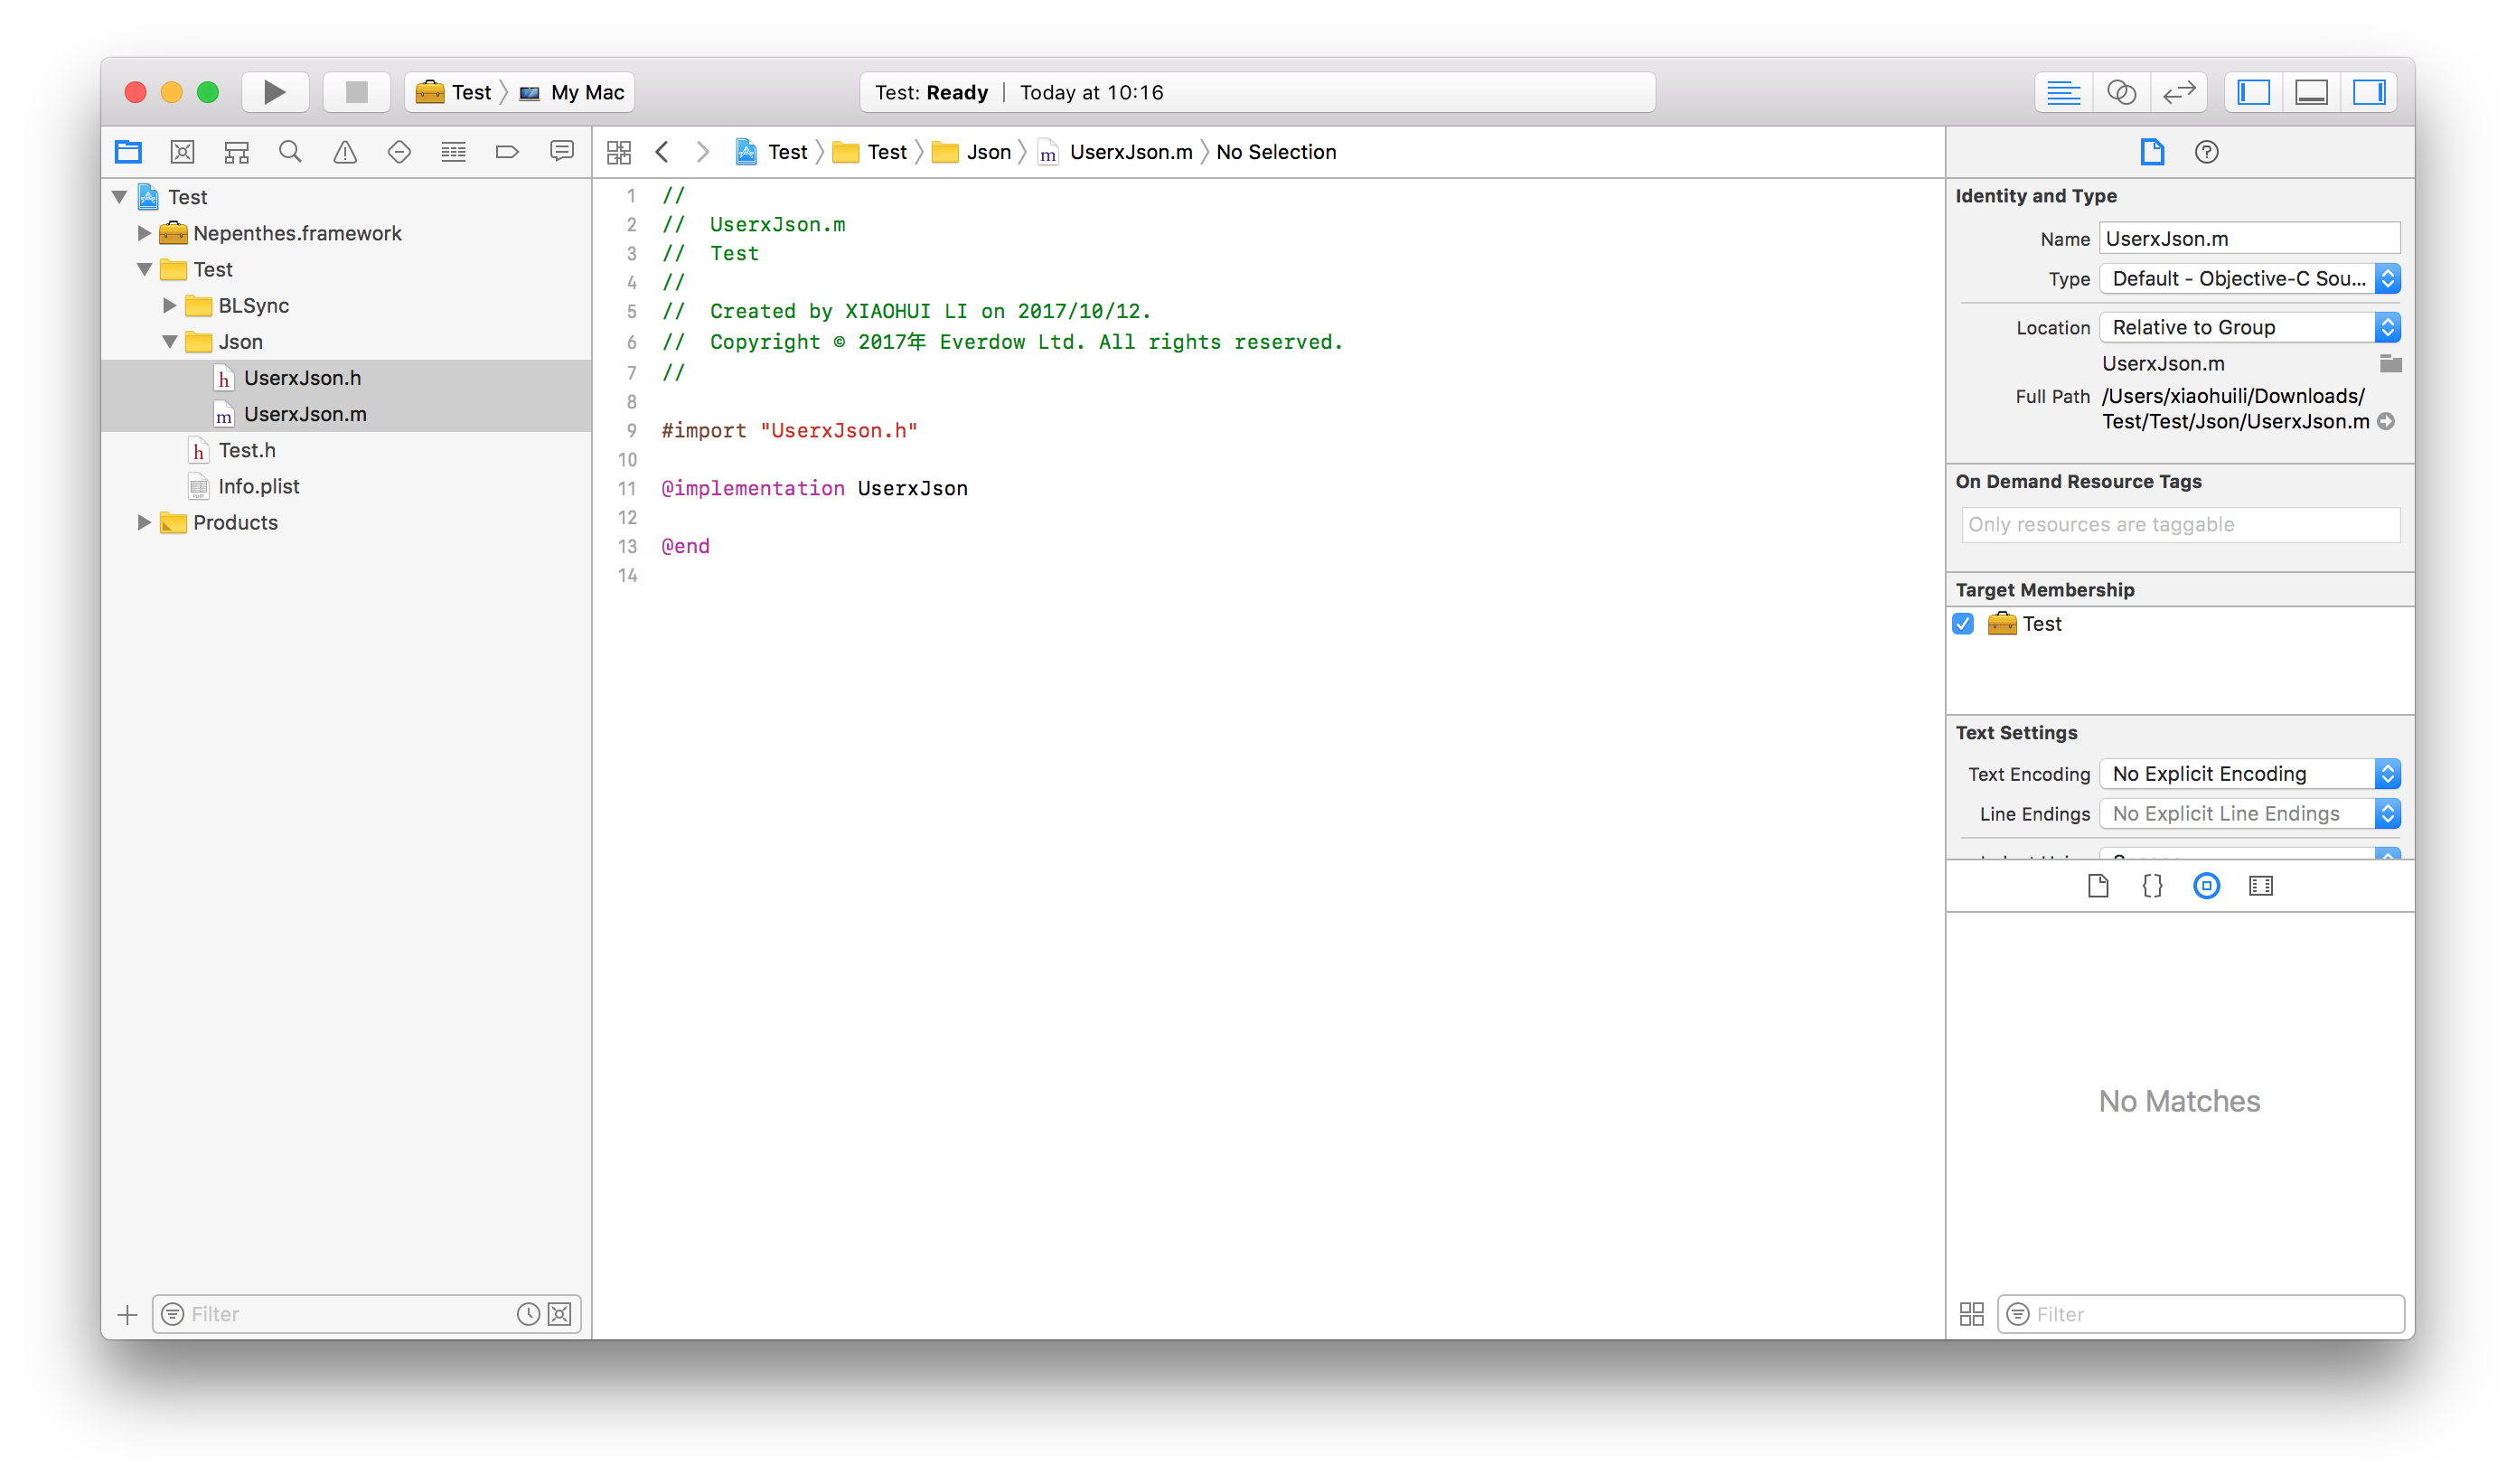Click the library Filter field
This screenshot has width=2516, height=1484.
pyautogui.click(x=2200, y=1314)
